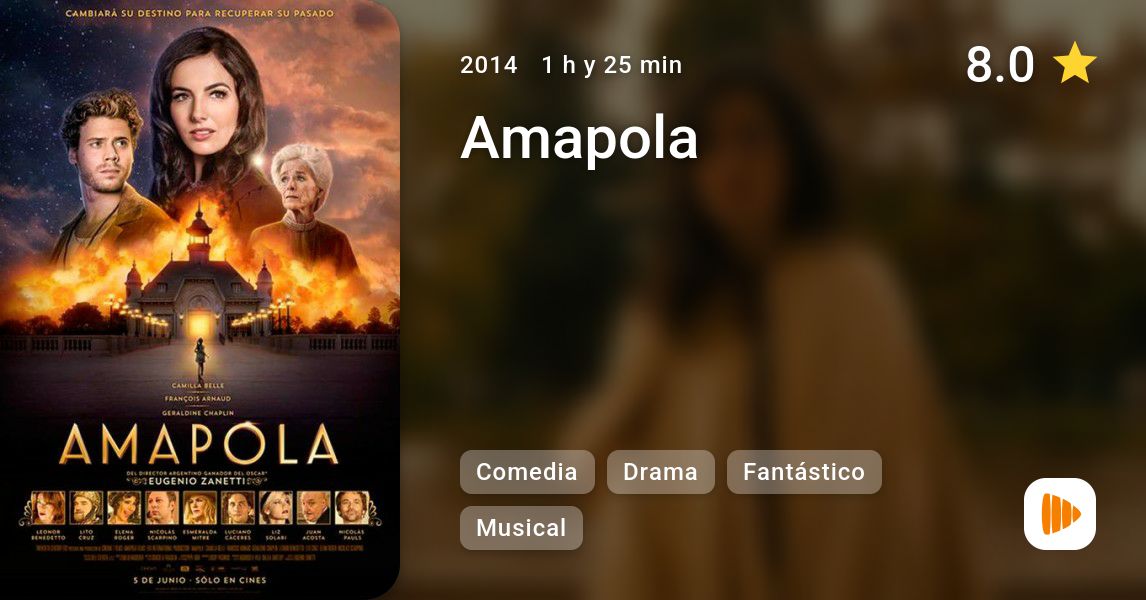Click the 1 h y 25 min runtime
This screenshot has width=1146, height=600.
pyautogui.click(x=612, y=65)
